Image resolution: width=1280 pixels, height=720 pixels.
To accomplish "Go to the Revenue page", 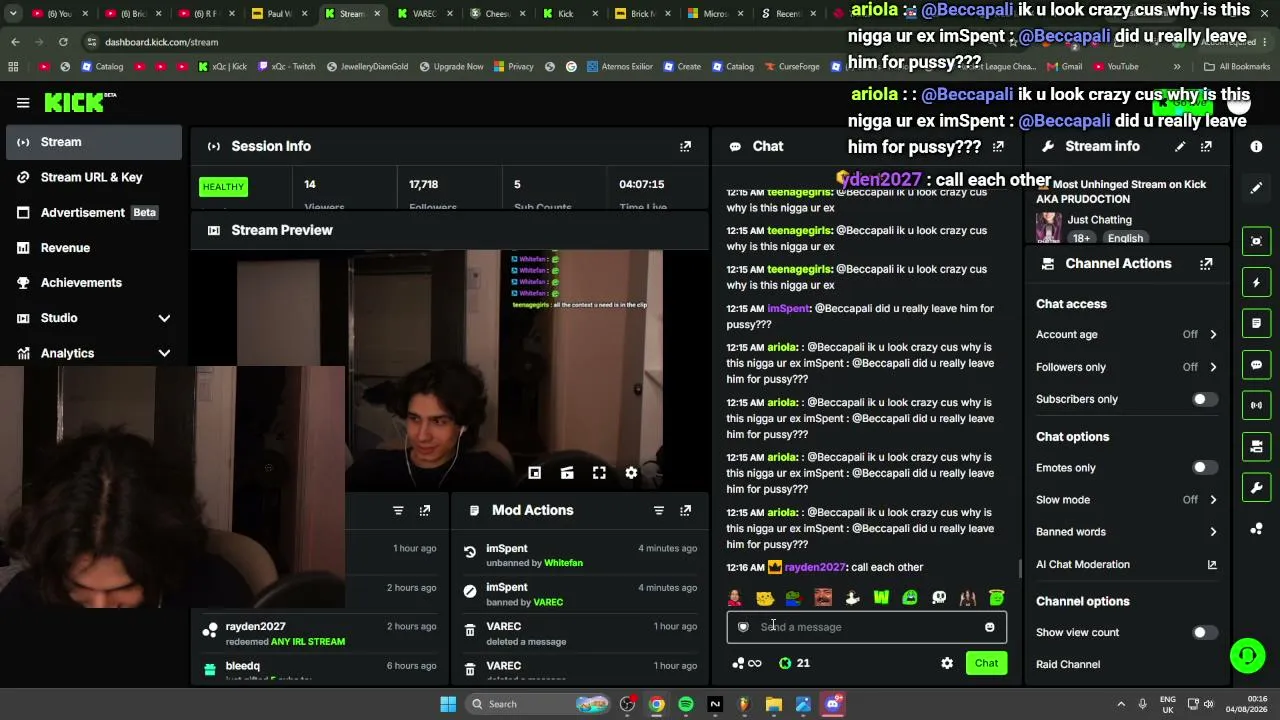I will click(93, 248).
